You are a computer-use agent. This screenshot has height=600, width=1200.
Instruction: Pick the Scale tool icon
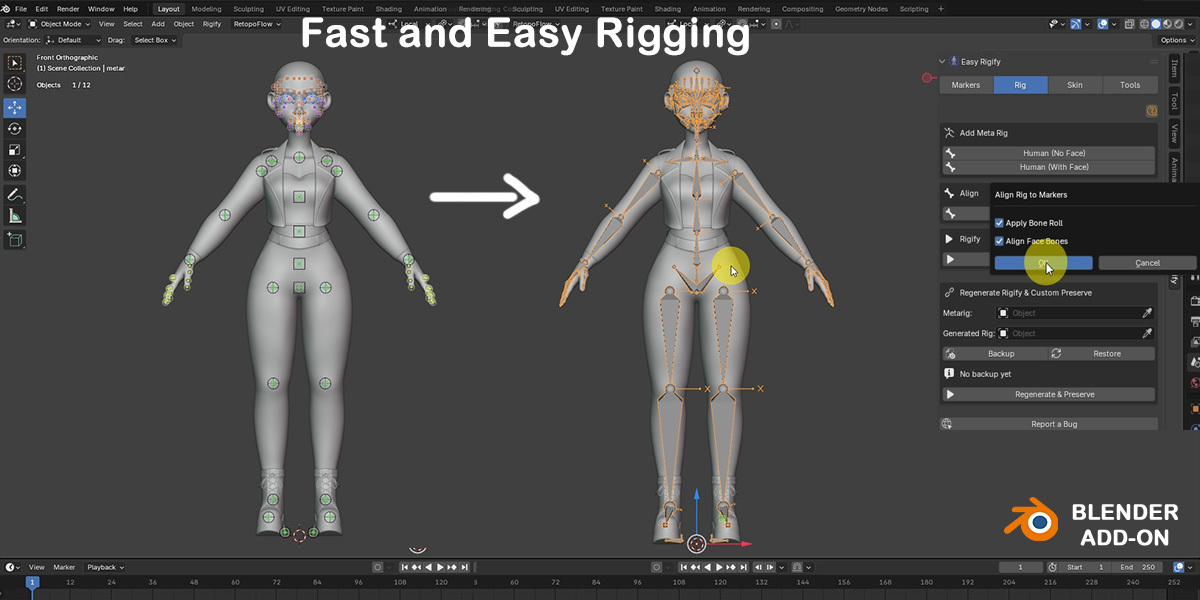click(15, 150)
